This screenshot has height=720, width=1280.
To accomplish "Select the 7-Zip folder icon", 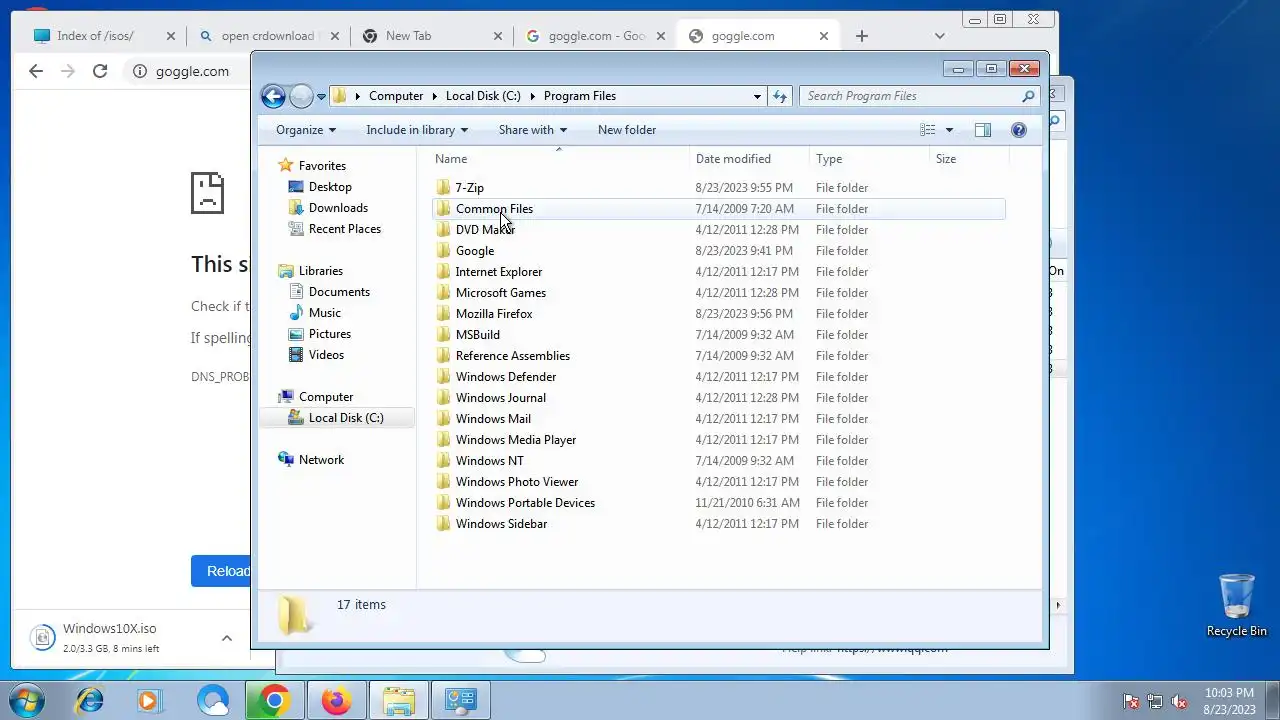I will click(x=444, y=188).
